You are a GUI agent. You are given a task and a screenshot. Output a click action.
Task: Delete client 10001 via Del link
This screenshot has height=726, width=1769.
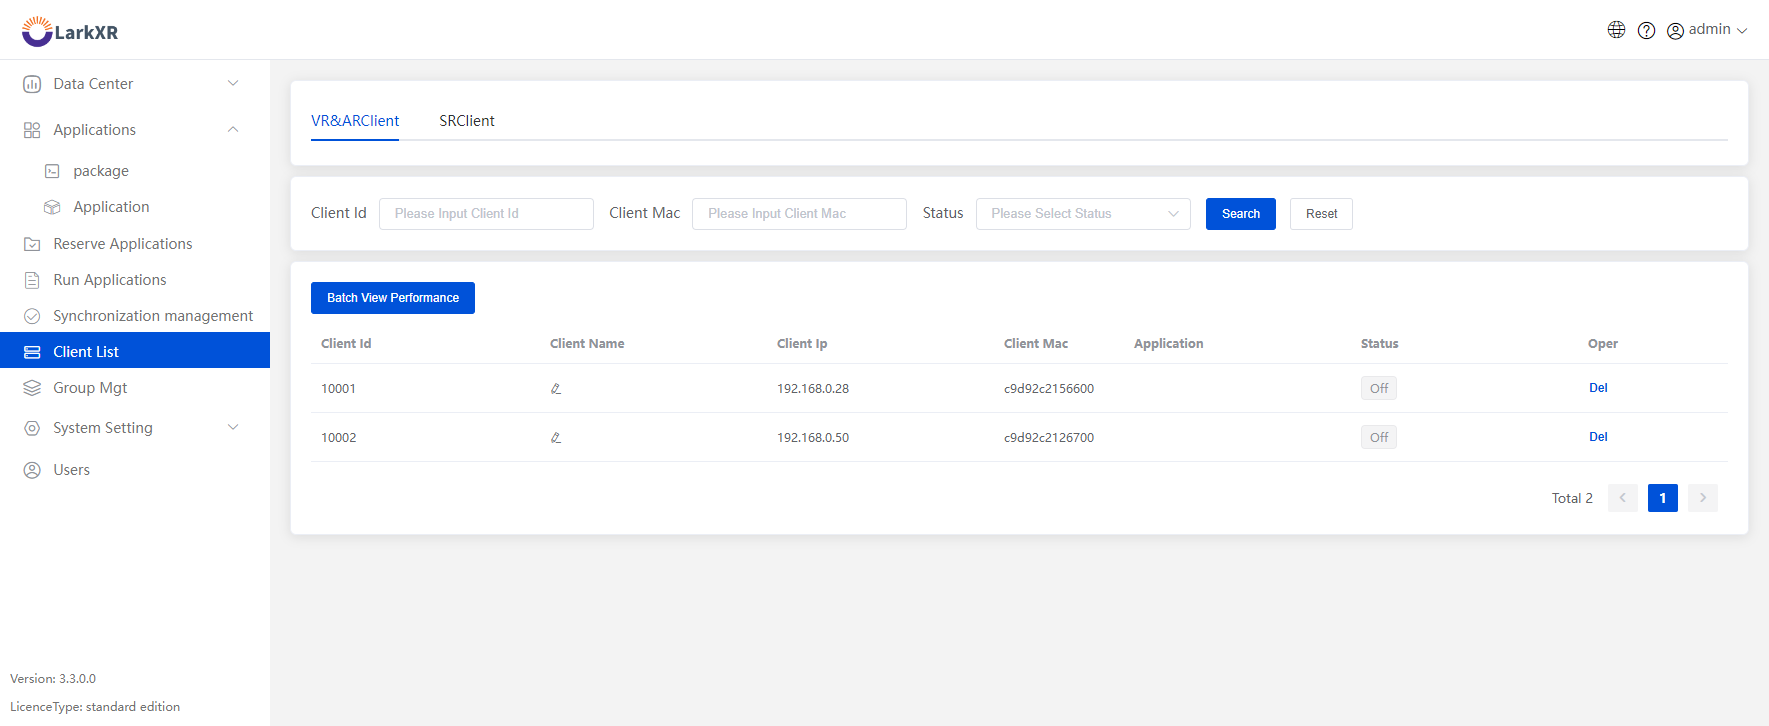pyautogui.click(x=1598, y=388)
